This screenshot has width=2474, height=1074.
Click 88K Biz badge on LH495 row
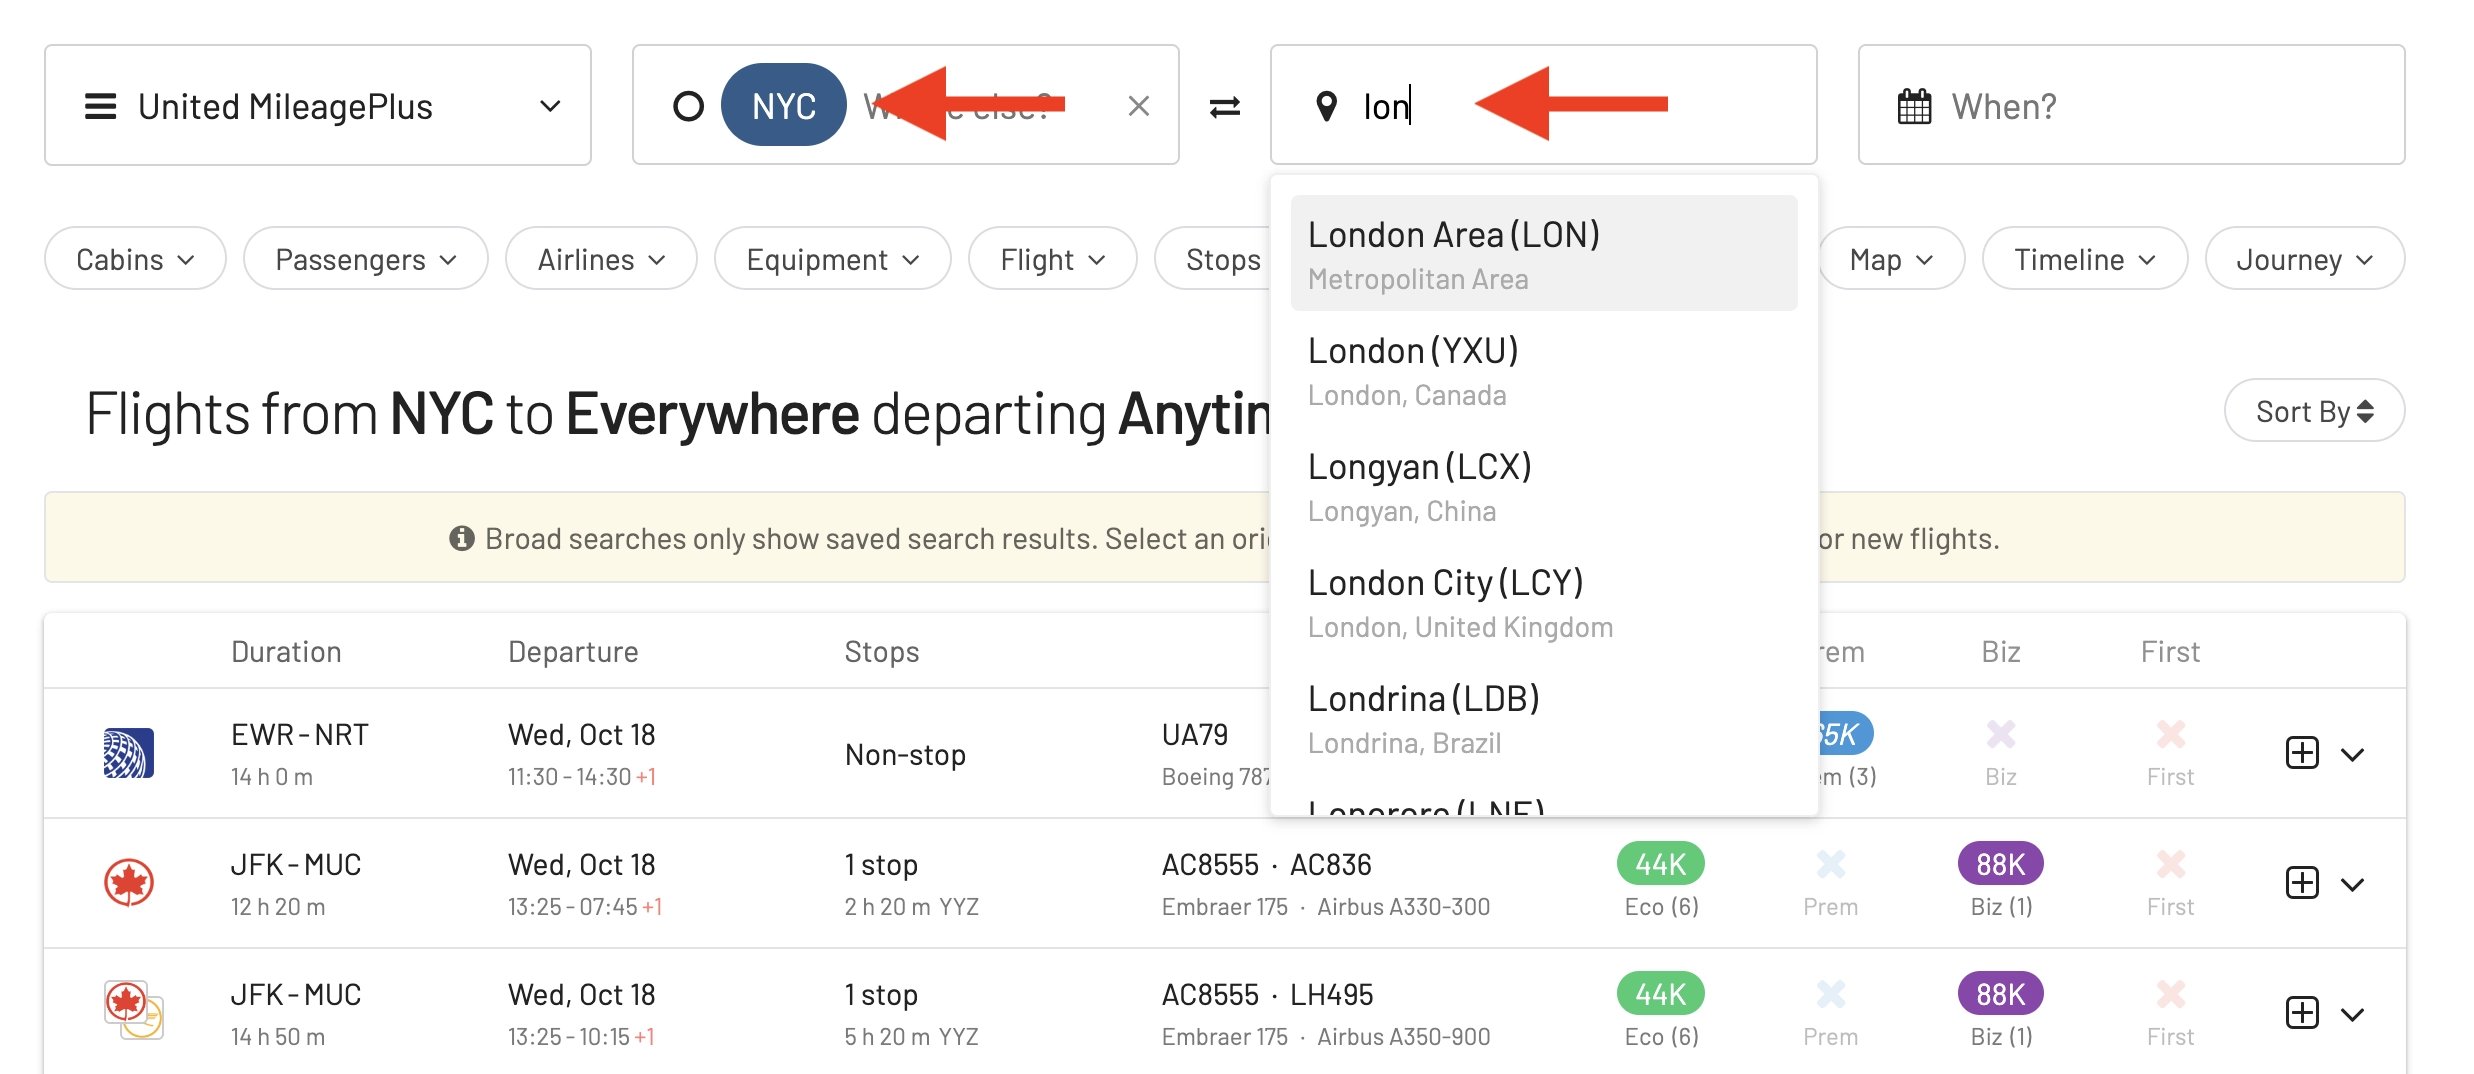[x=2000, y=993]
